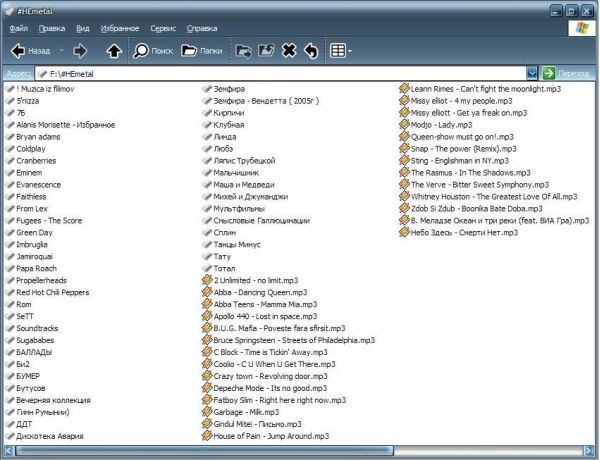600x460 pixels.
Task: Select "Zdob Si Zdub - Boonika Bate Doba.mp3"
Action: tap(477, 209)
